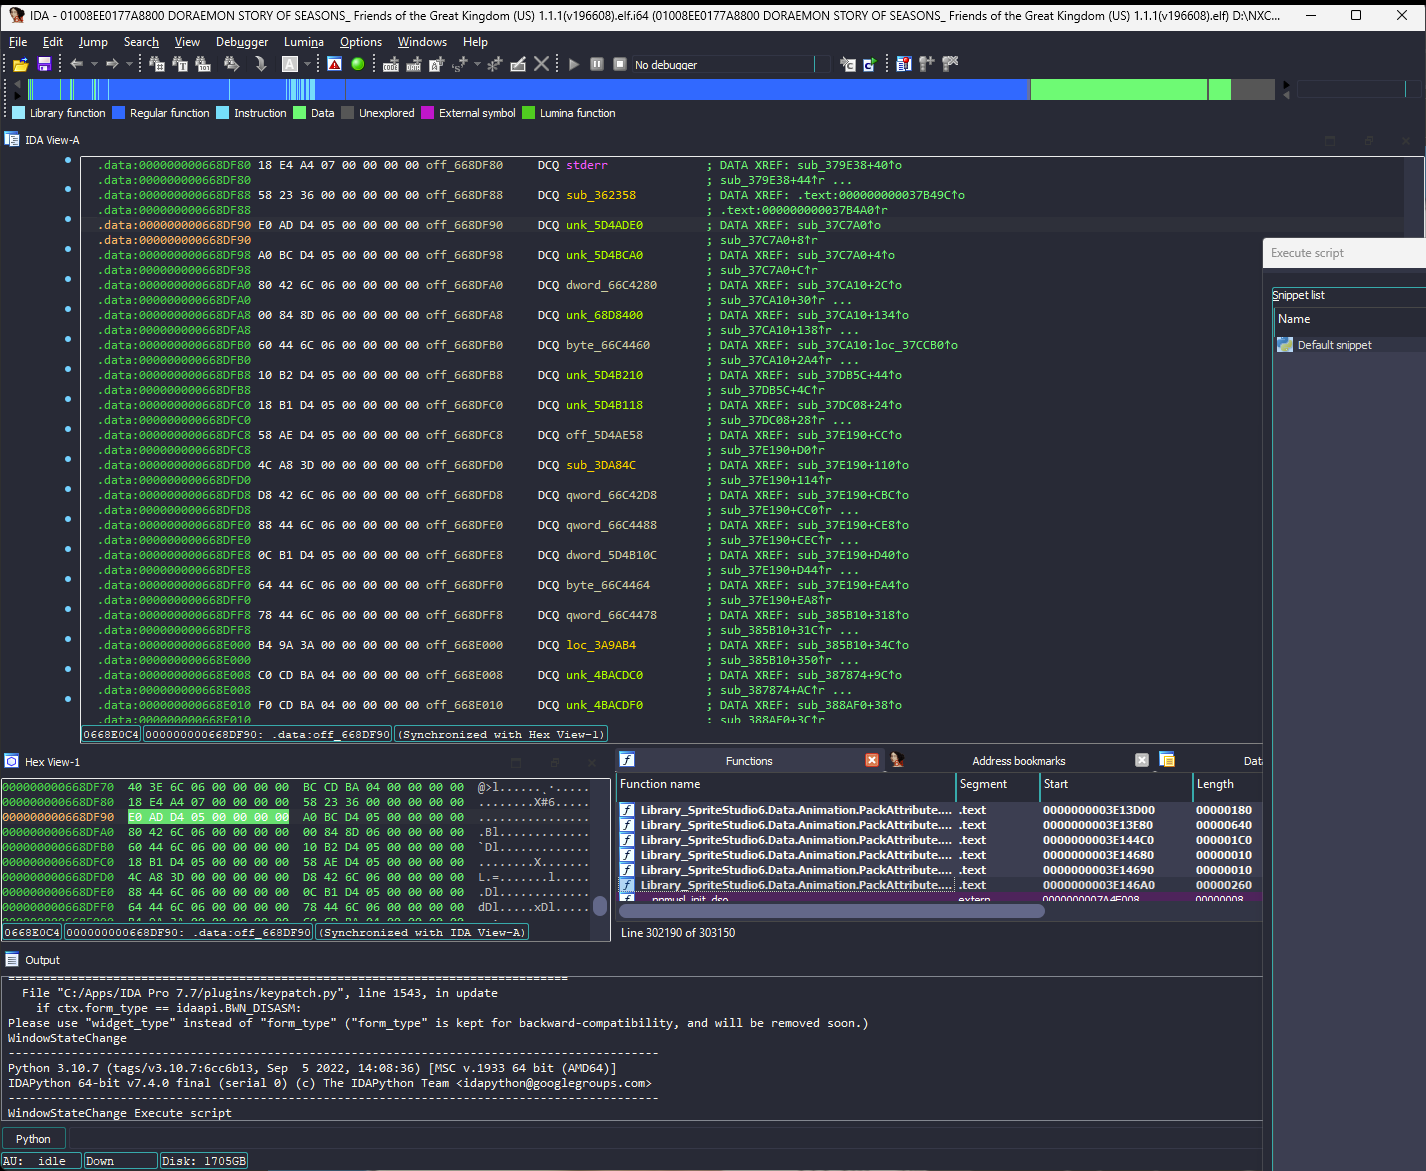Click the navigation band right arrow

click(1286, 84)
